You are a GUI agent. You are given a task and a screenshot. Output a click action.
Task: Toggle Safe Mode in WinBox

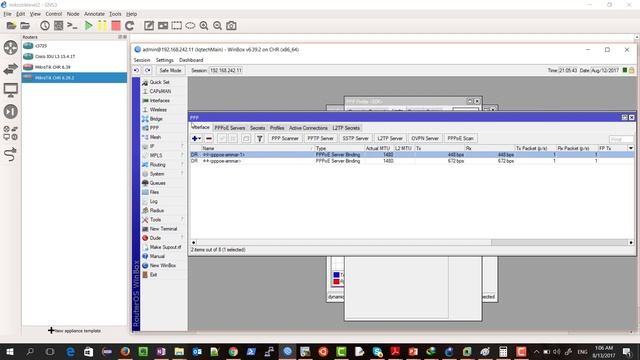(x=170, y=70)
